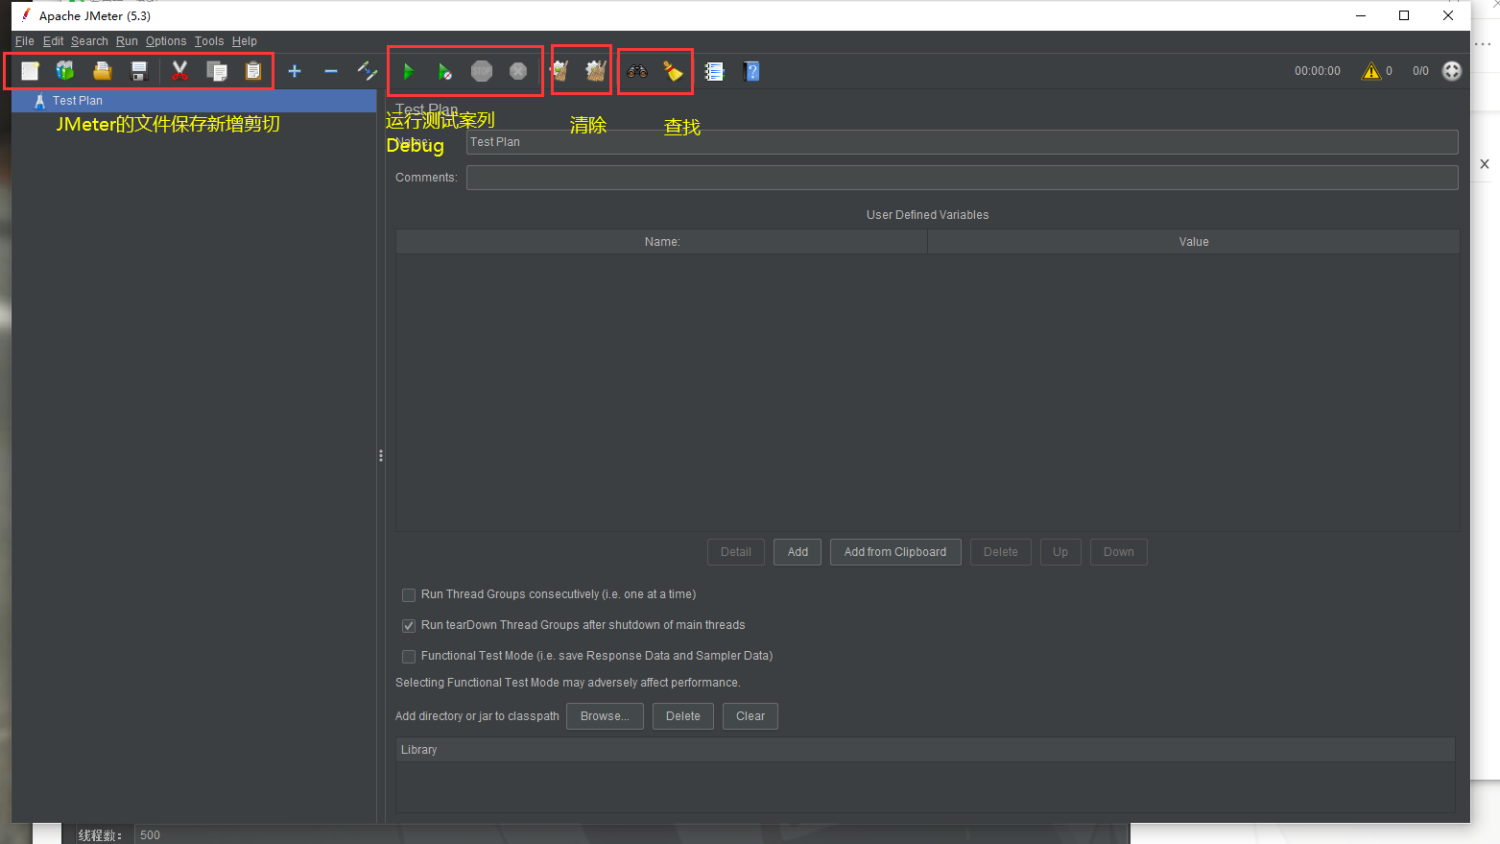1500x844 pixels.
Task: Click the Up button
Action: point(1060,552)
